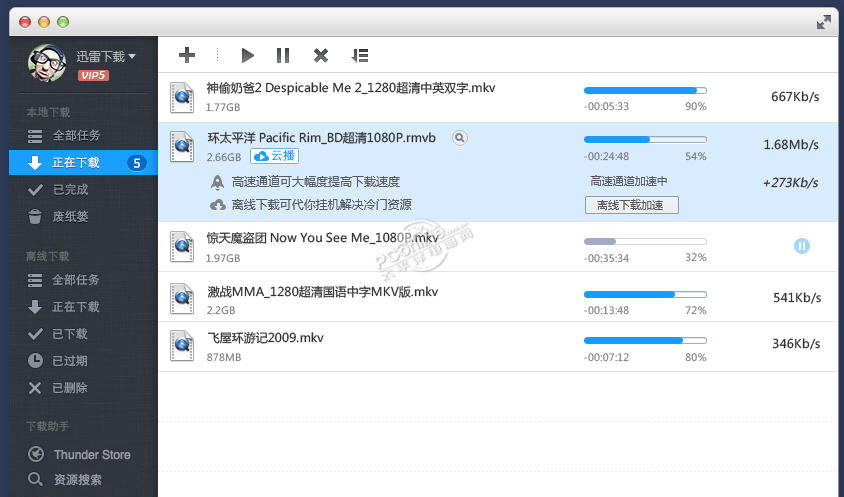Delete task using the X toolbar icon
The width and height of the screenshot is (844, 497).
point(321,55)
